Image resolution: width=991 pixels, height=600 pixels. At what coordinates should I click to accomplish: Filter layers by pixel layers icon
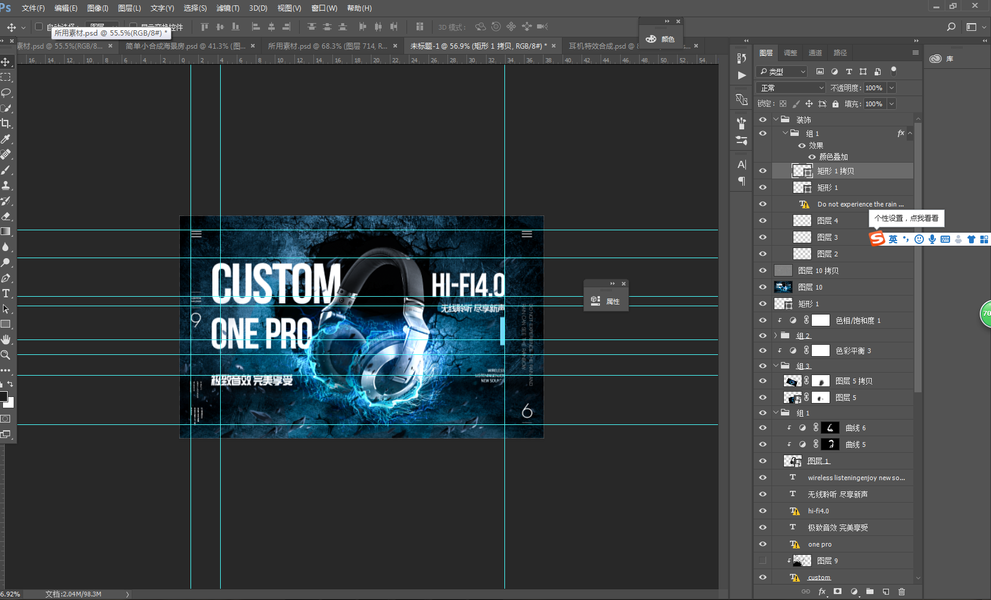[x=820, y=71]
